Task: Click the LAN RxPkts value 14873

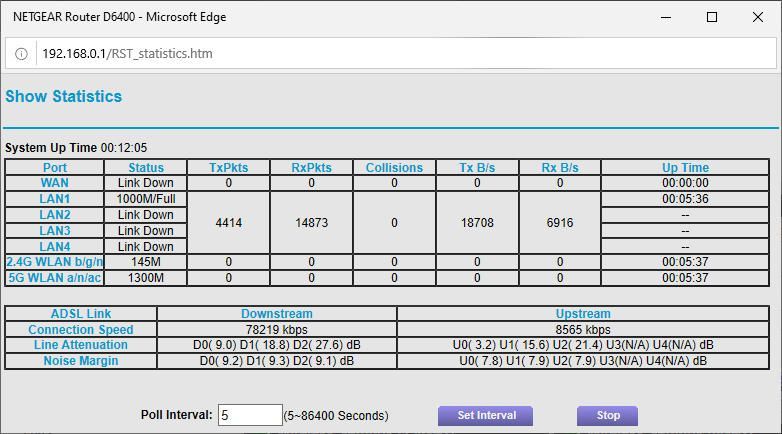Action: click(311, 222)
